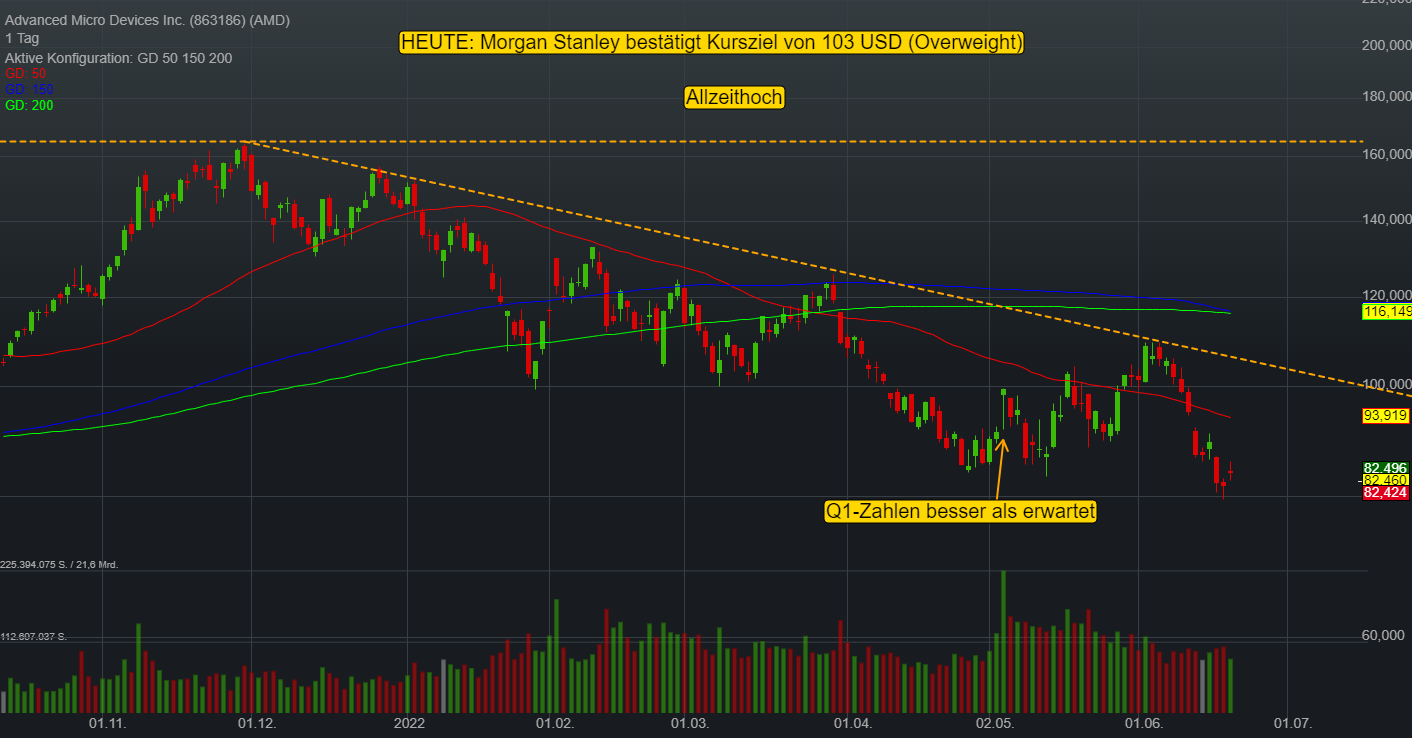1412x738 pixels.
Task: Click the 02.05. date label
Action: 997,723
